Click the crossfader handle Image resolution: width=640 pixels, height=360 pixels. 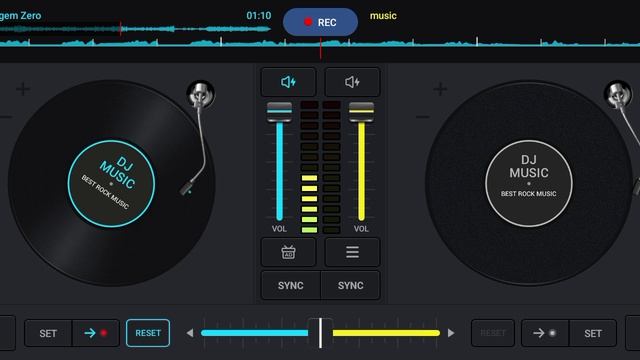tap(320, 333)
